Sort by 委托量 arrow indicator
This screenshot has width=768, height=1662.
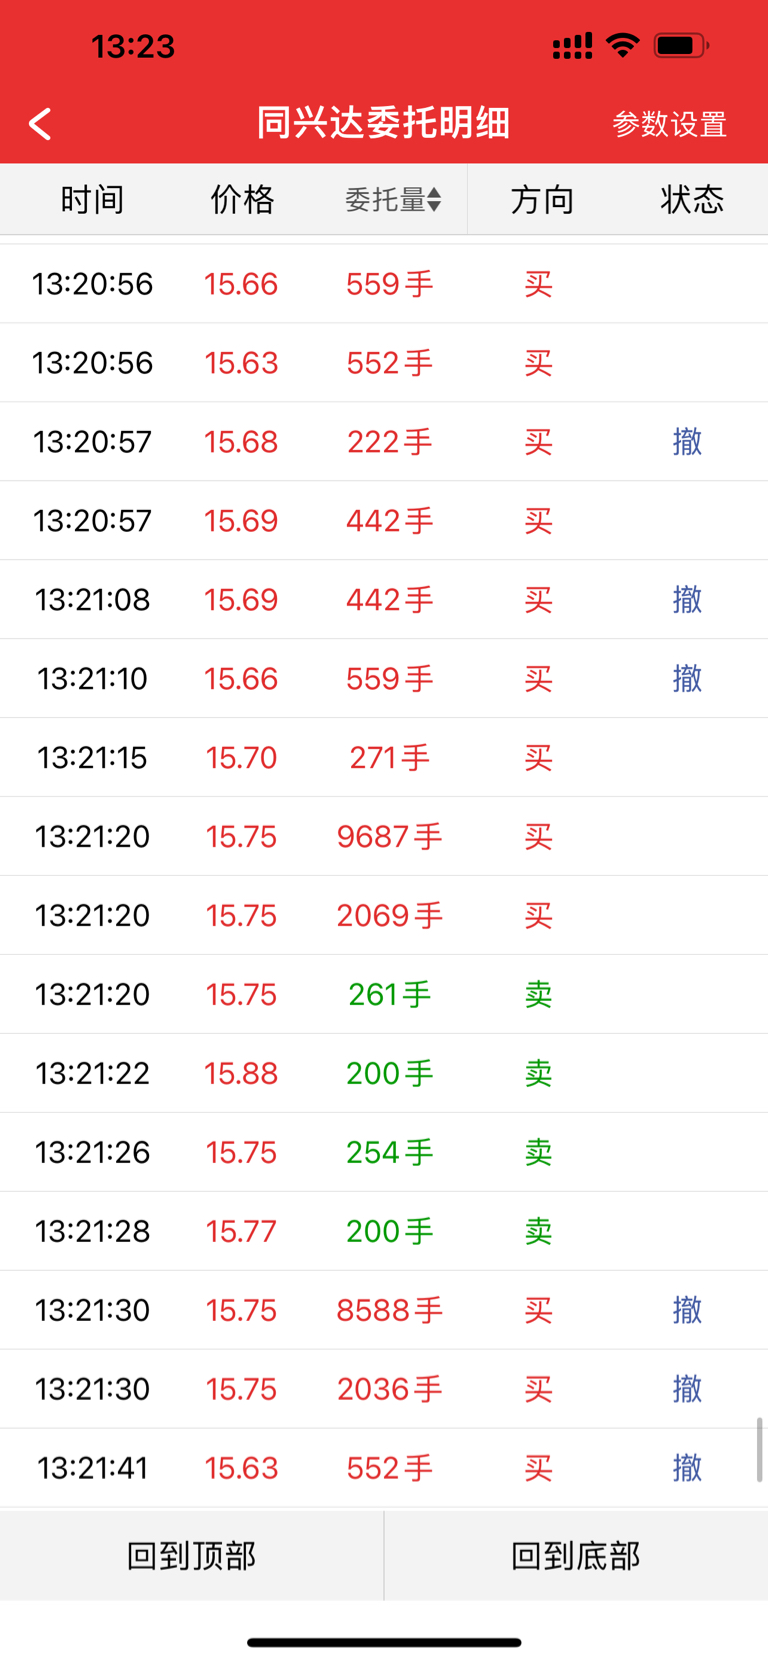click(434, 200)
